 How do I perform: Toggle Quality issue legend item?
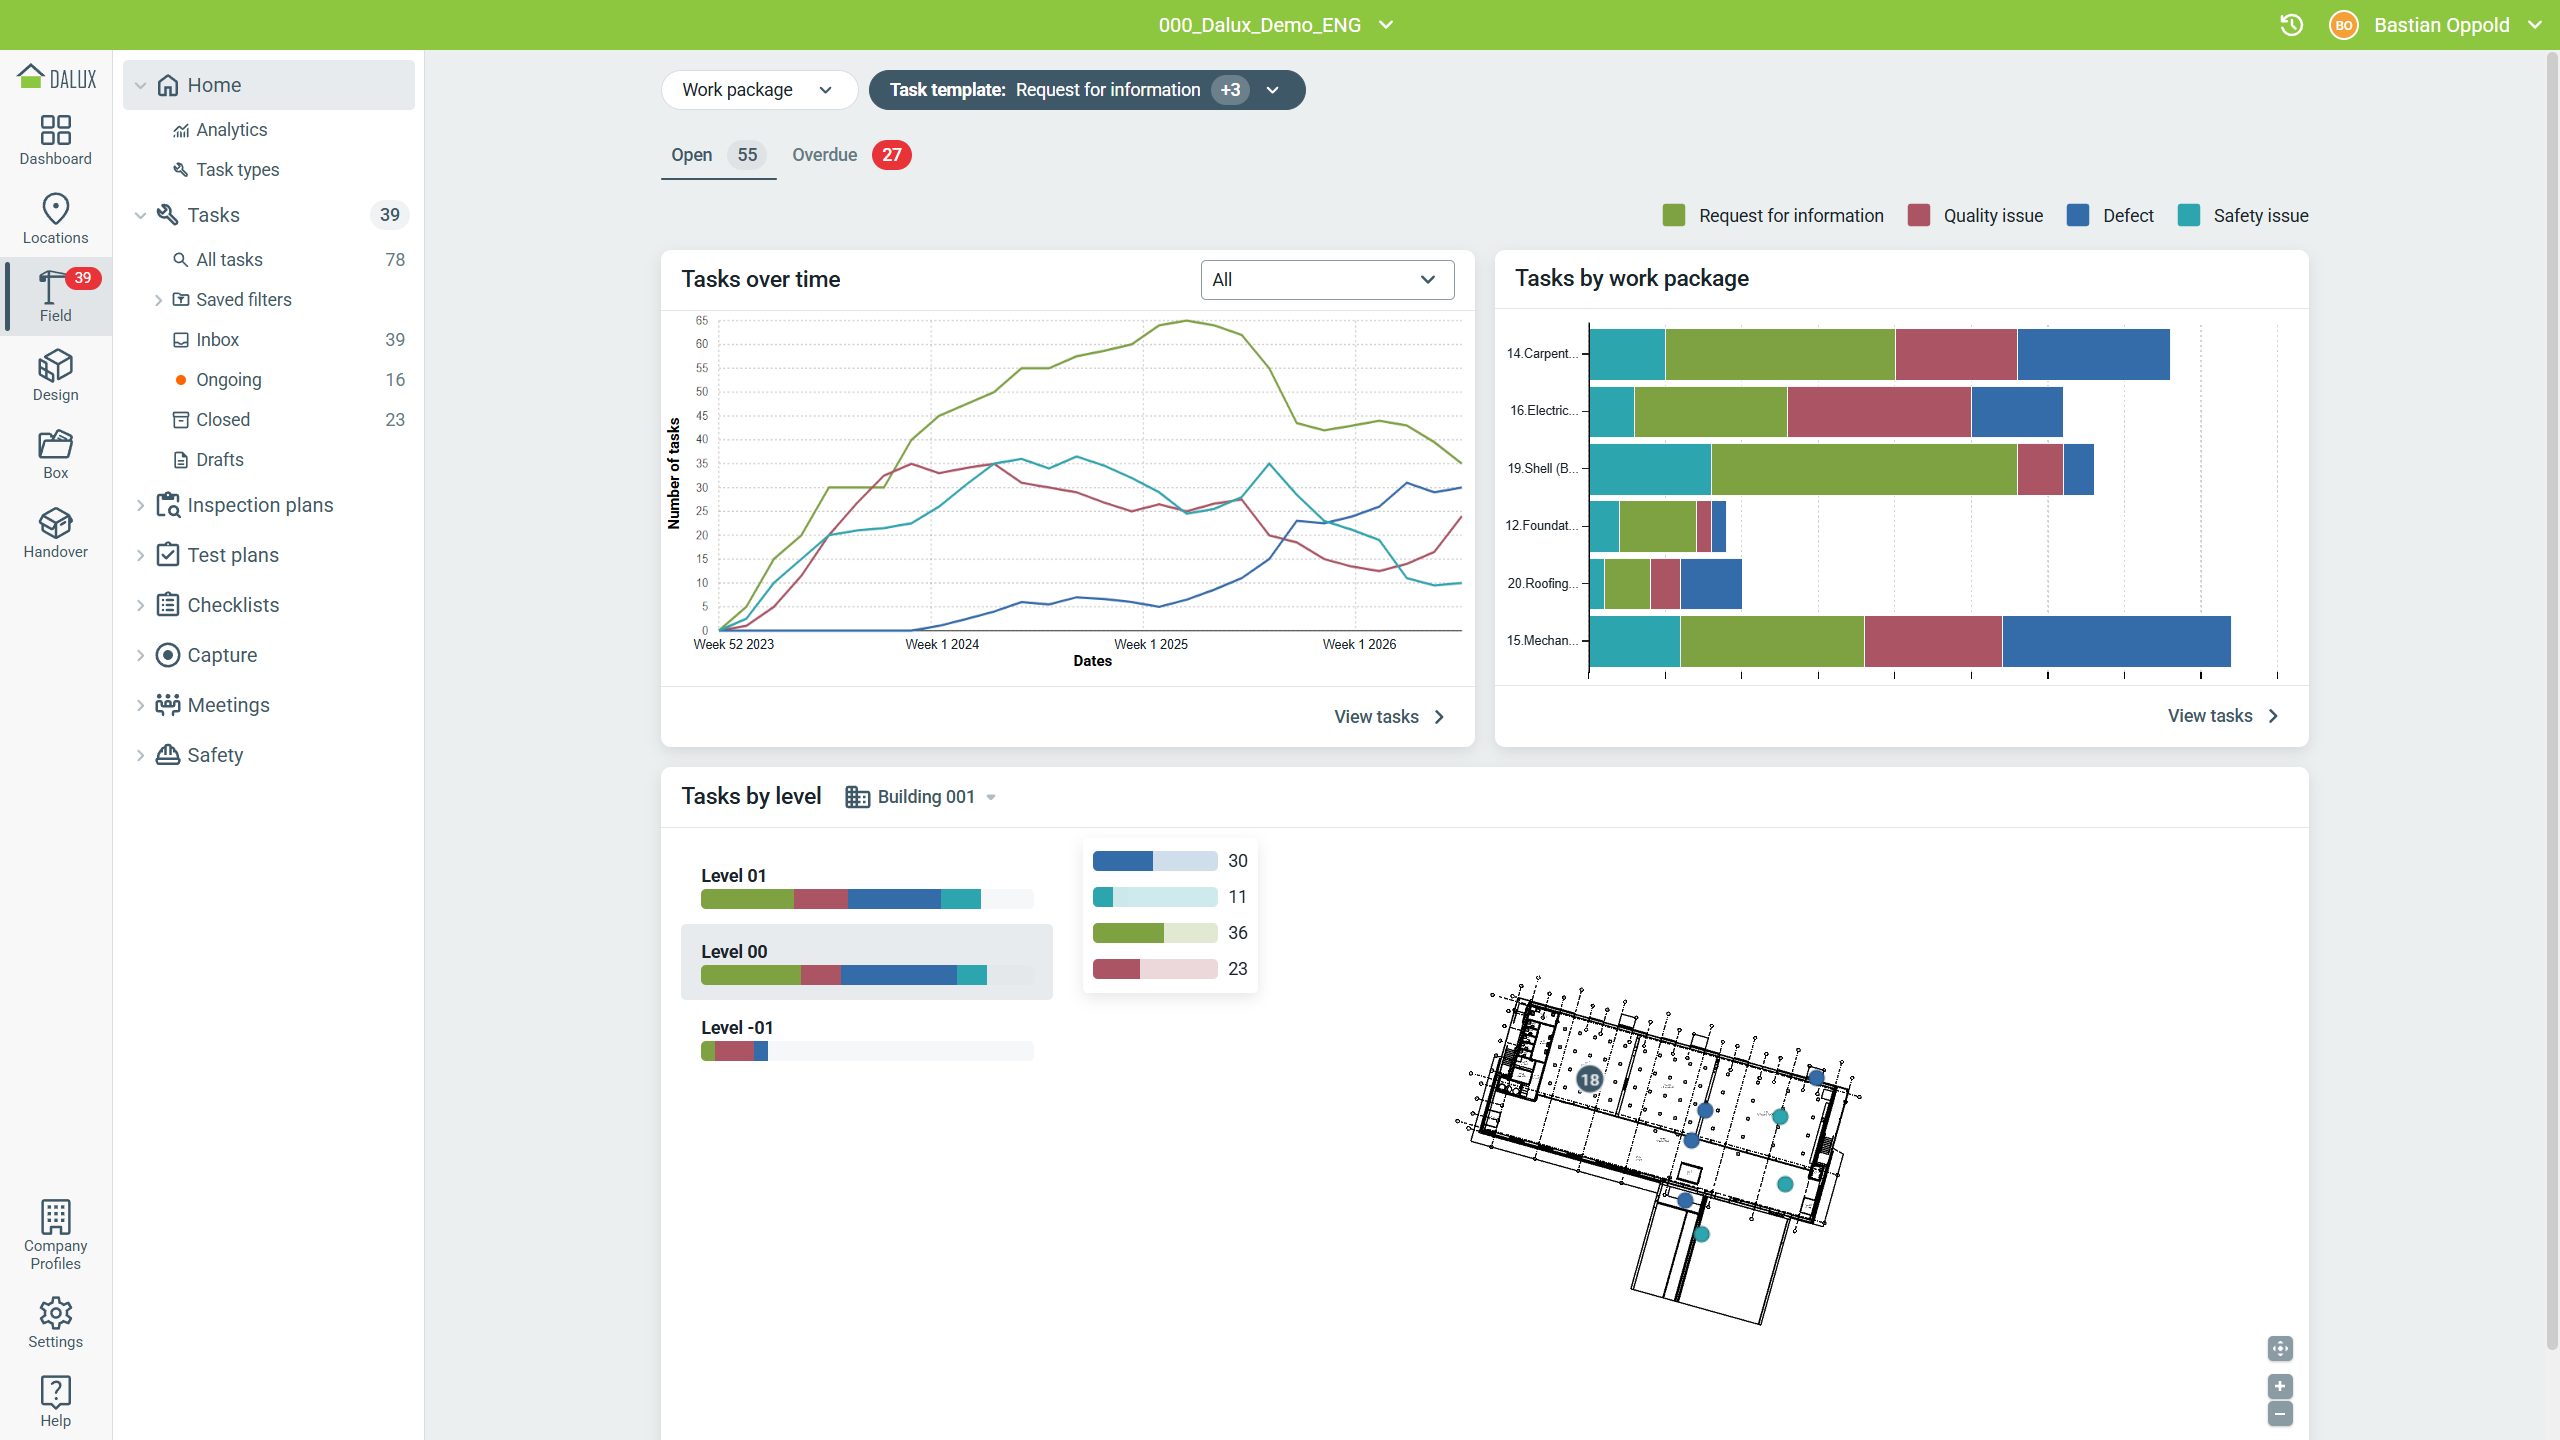pos(1975,215)
